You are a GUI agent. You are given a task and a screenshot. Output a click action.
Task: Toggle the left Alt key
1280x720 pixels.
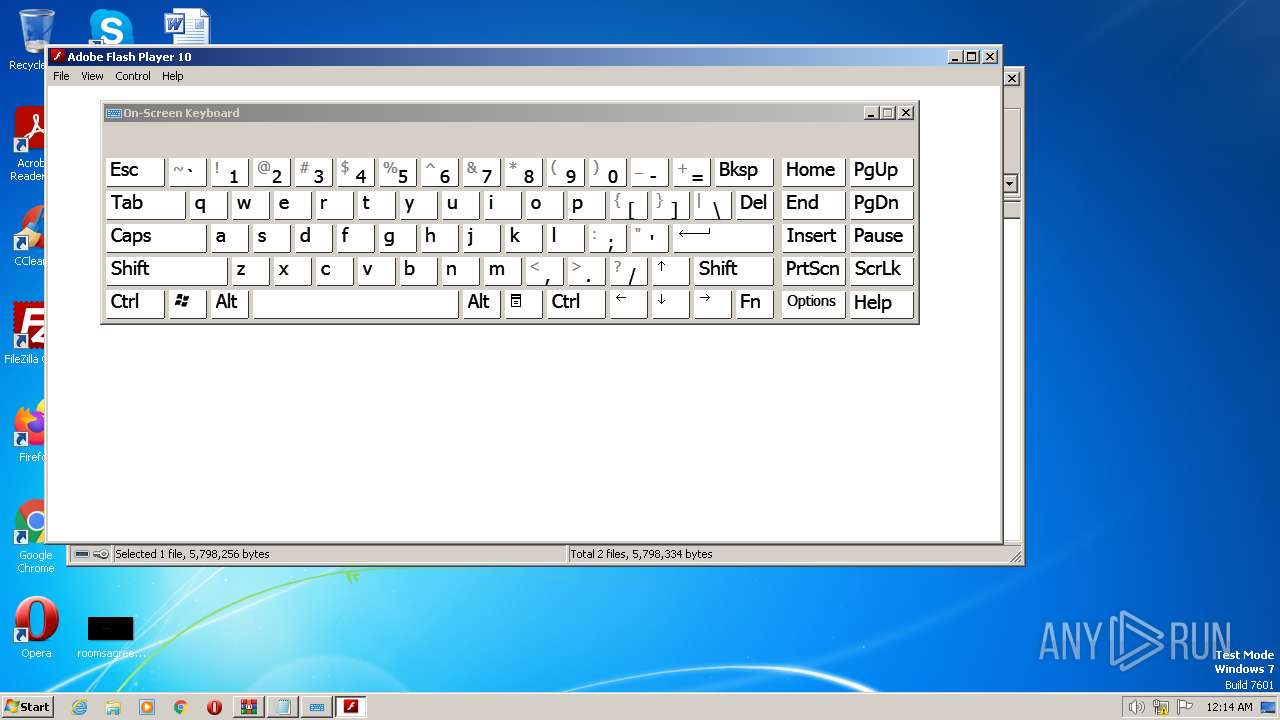(229, 303)
